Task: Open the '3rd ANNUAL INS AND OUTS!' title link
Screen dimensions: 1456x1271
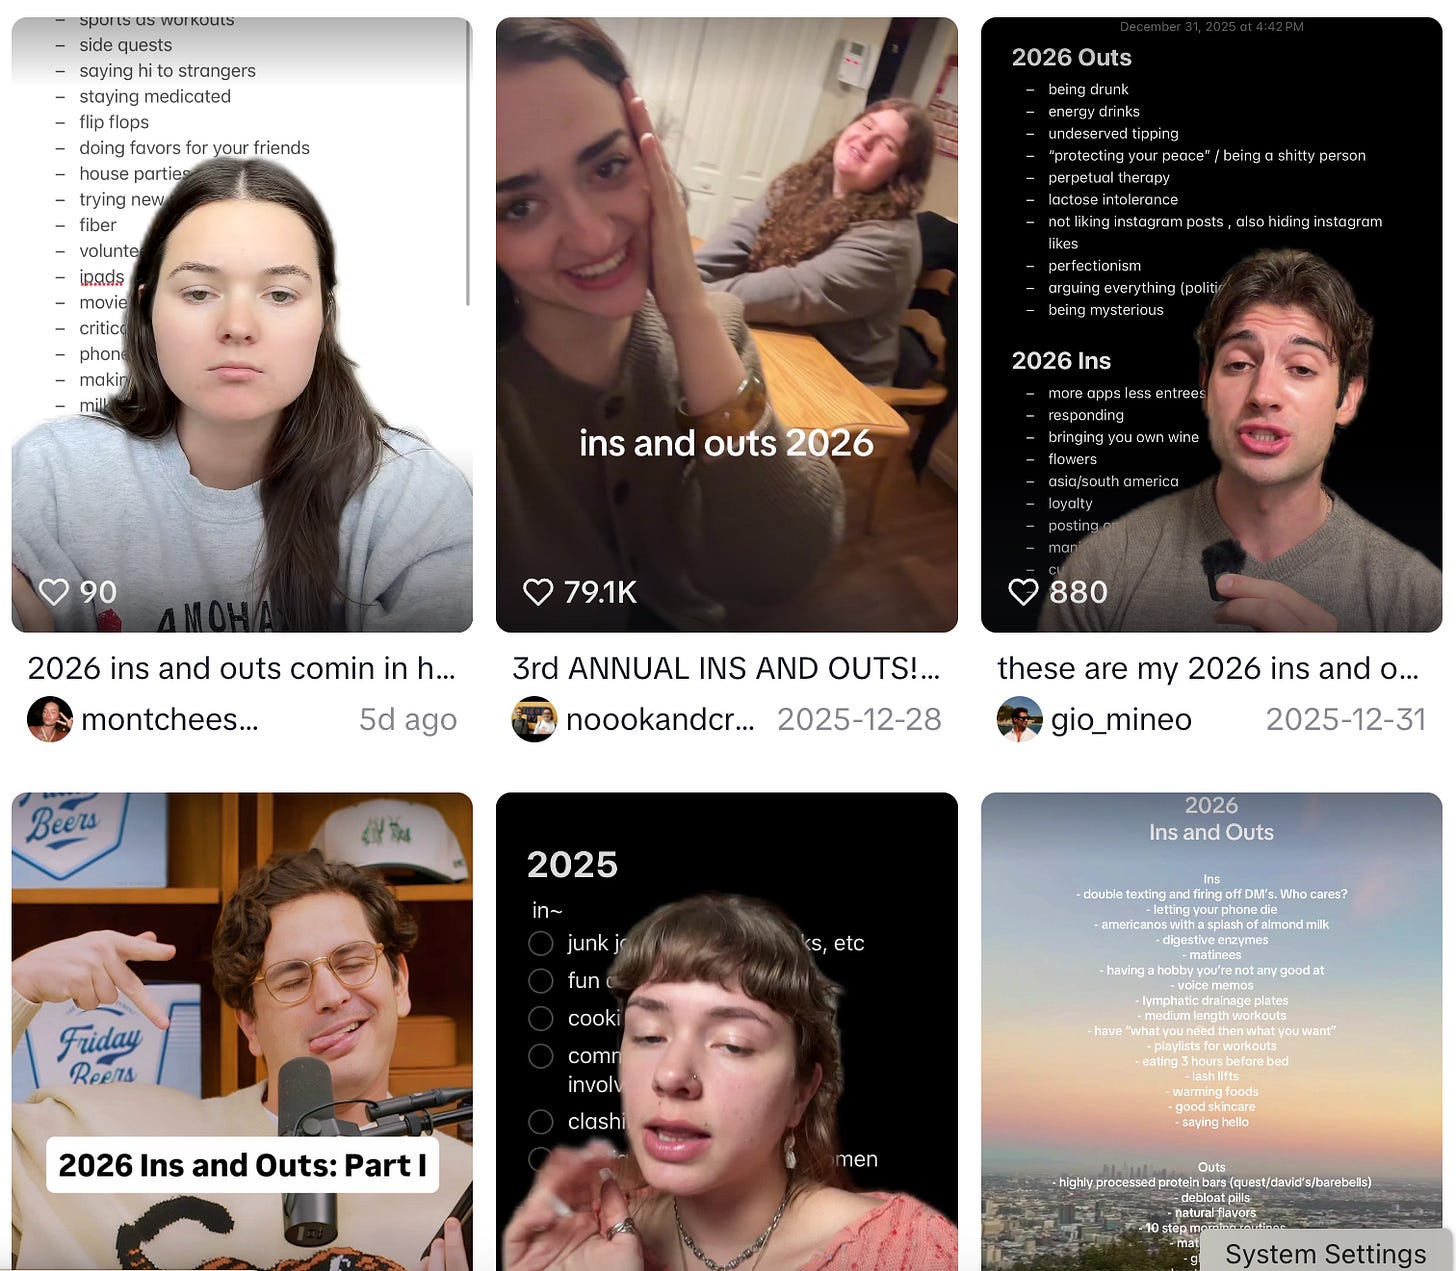Action: (726, 668)
